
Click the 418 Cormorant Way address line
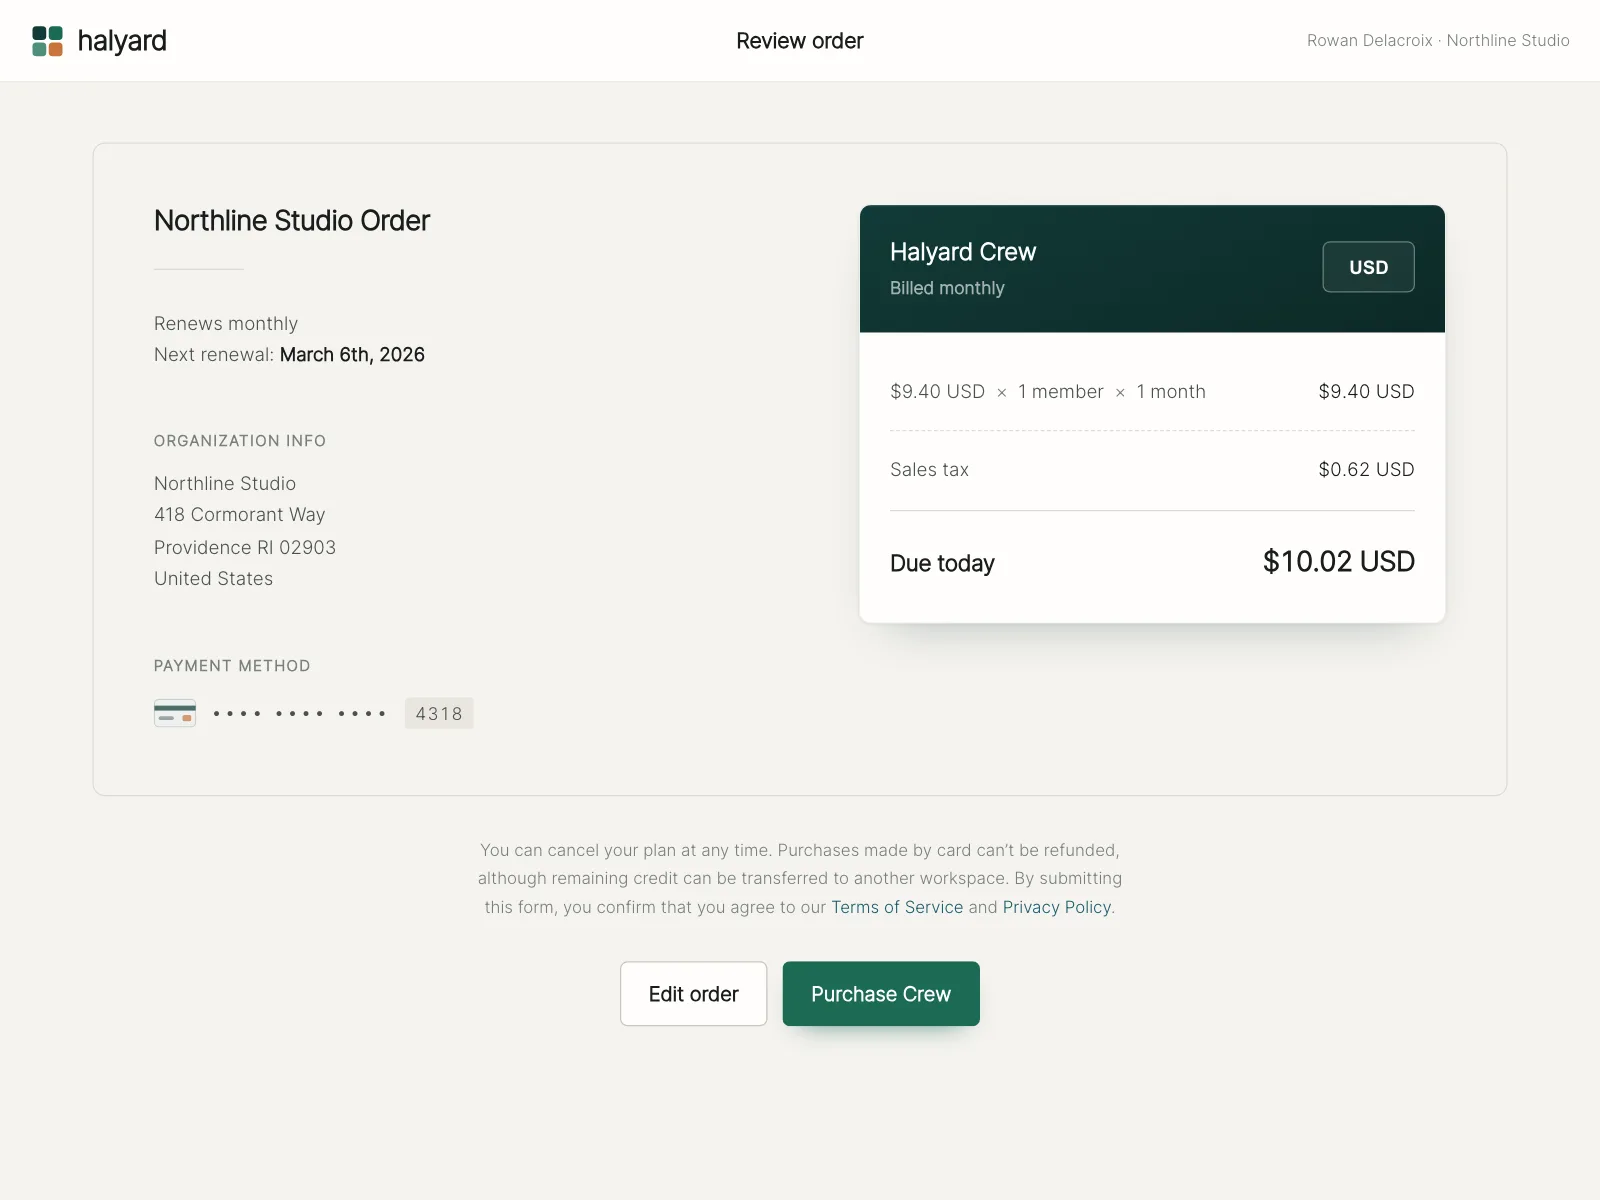point(240,515)
